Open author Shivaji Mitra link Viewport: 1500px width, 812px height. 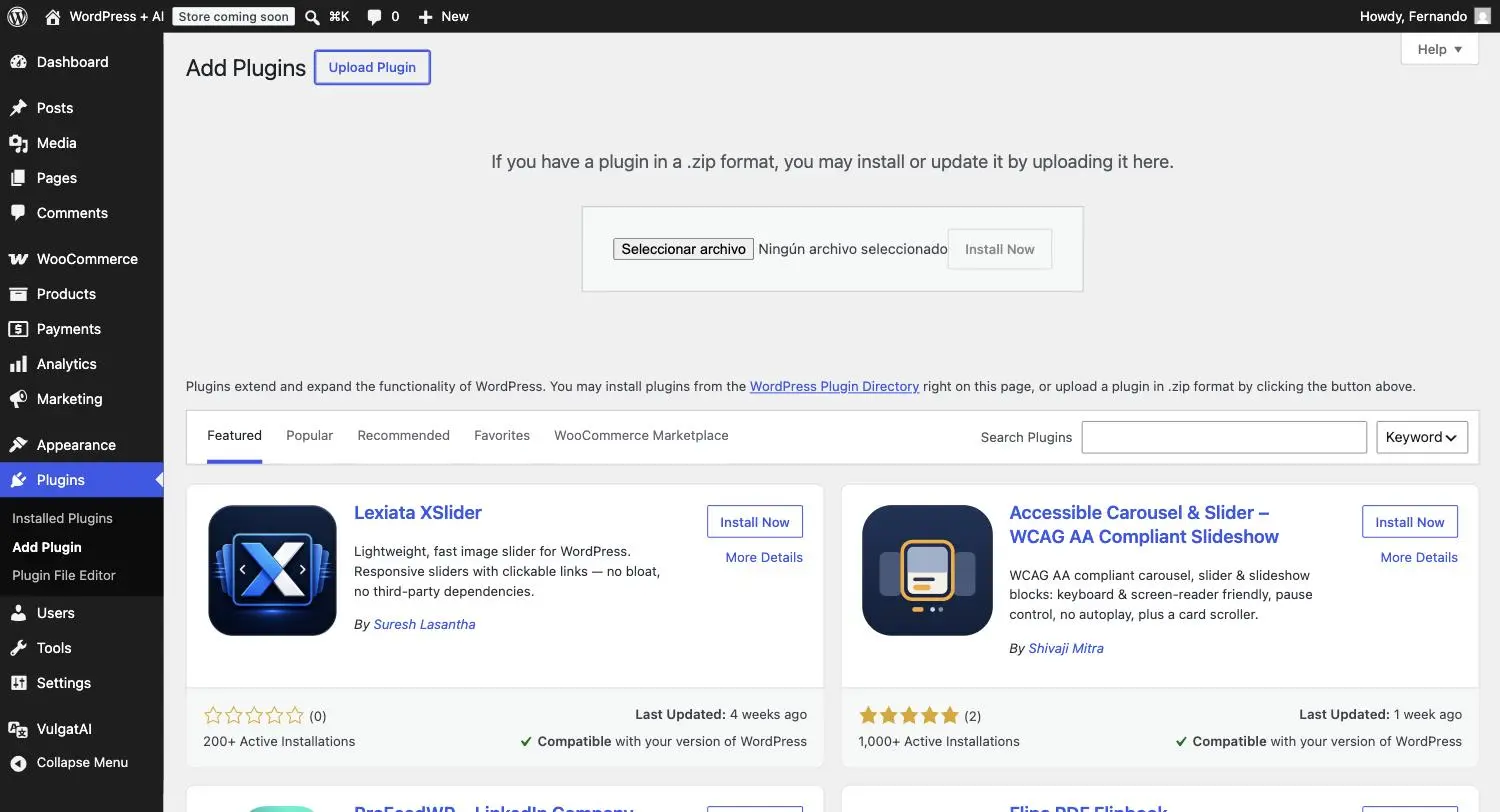pos(1066,648)
